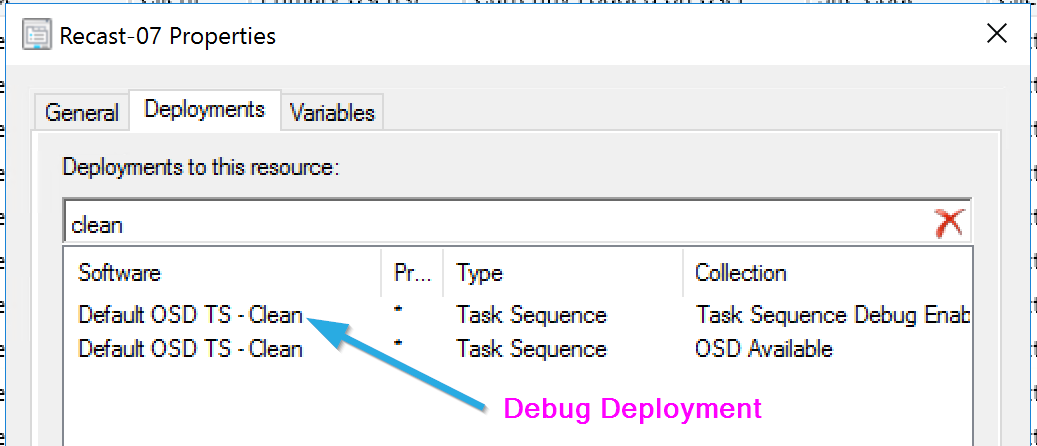Sort by the Software column header
The image size is (1037, 446).
(x=120, y=272)
